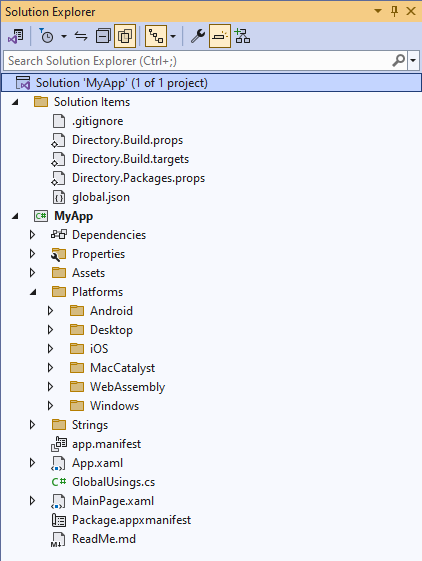The width and height of the screenshot is (422, 561).
Task: Click the ReadMe.md markdown icon
Action: coord(58,540)
